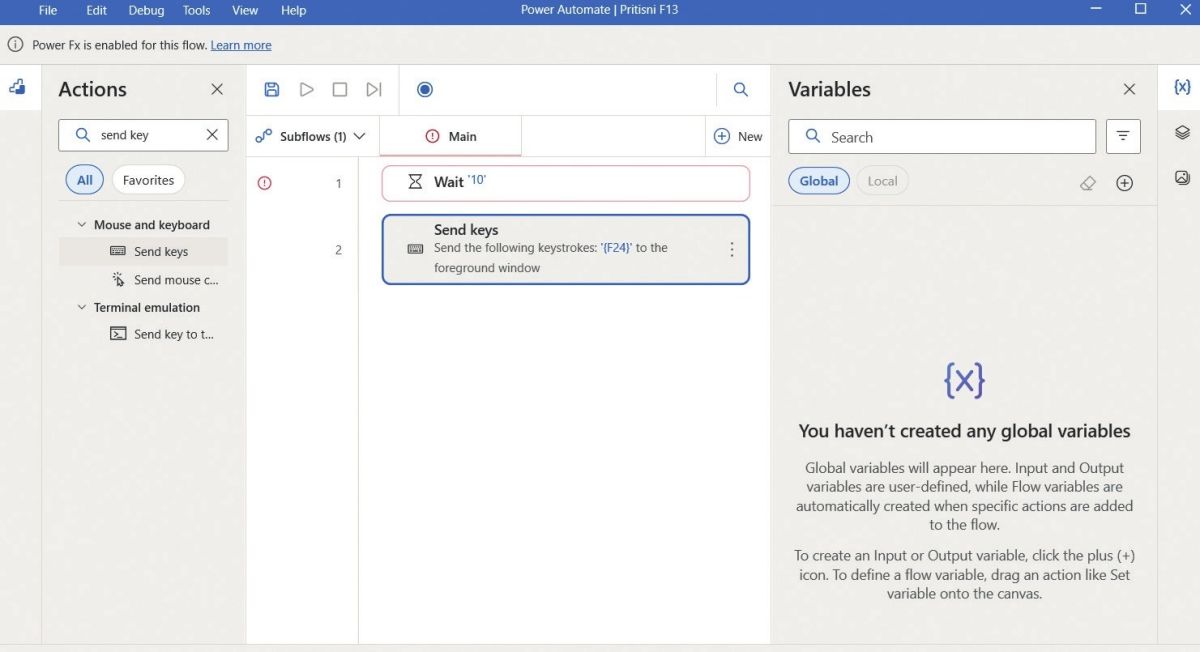Select Send keys in actions list

[144, 252]
